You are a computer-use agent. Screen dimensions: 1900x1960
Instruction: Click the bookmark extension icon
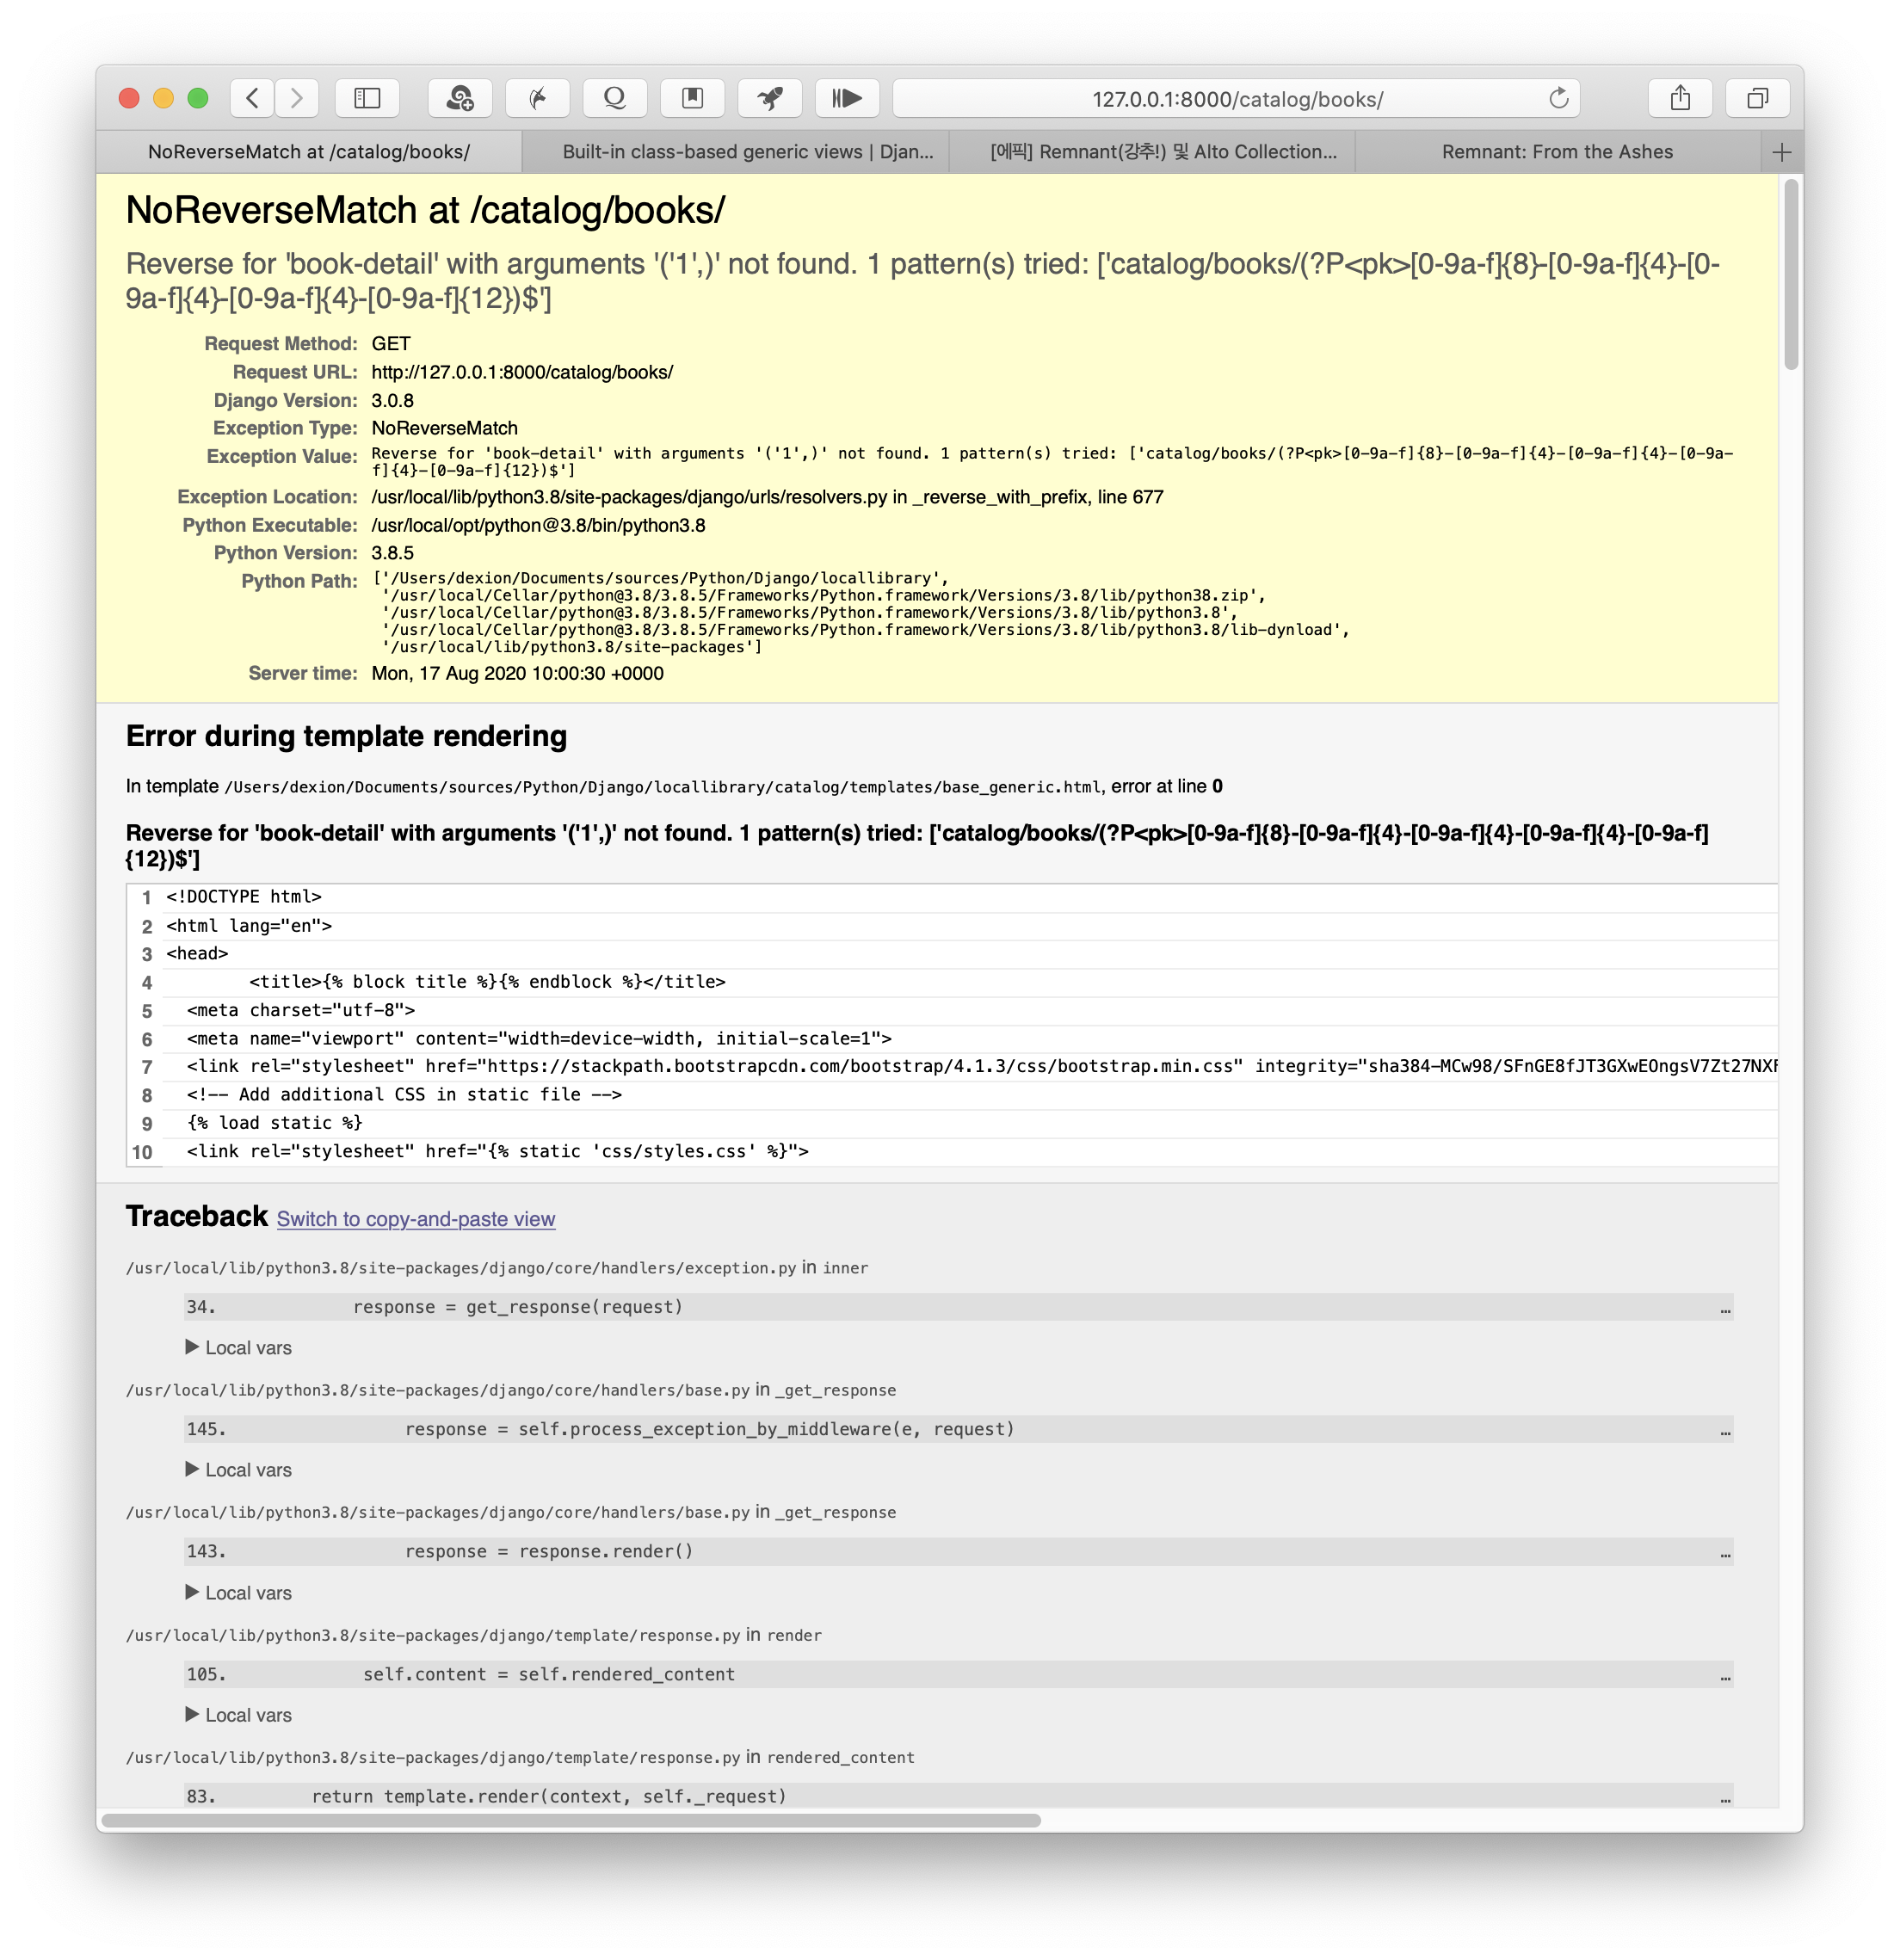pos(692,98)
